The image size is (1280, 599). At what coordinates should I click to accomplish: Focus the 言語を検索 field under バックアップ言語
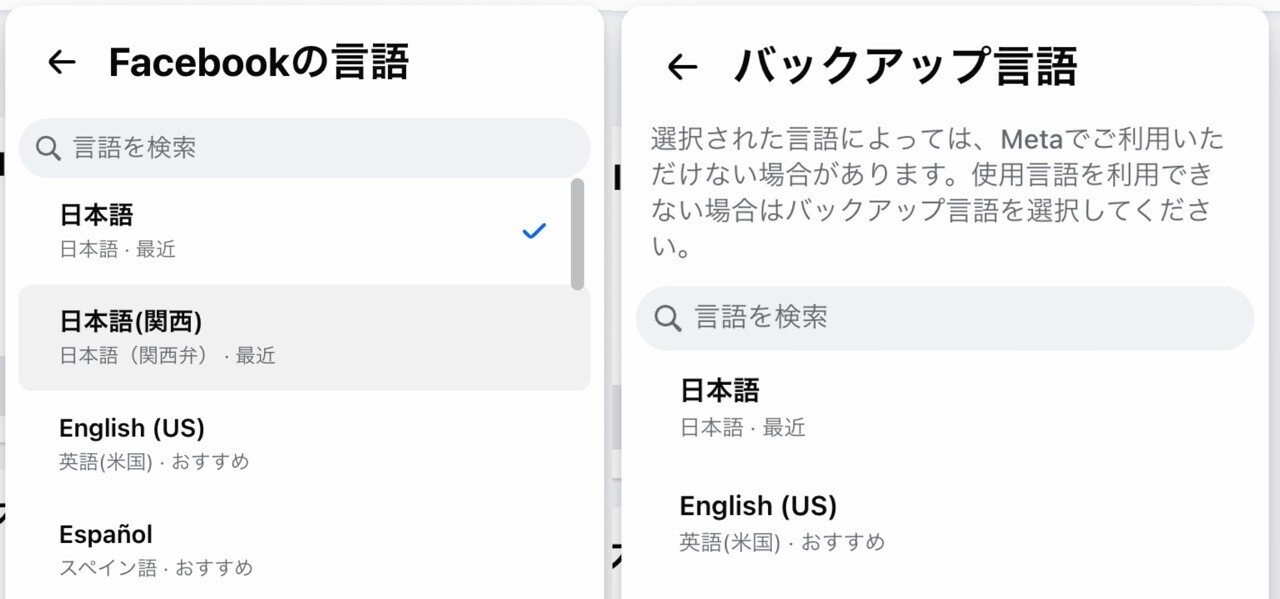960,318
